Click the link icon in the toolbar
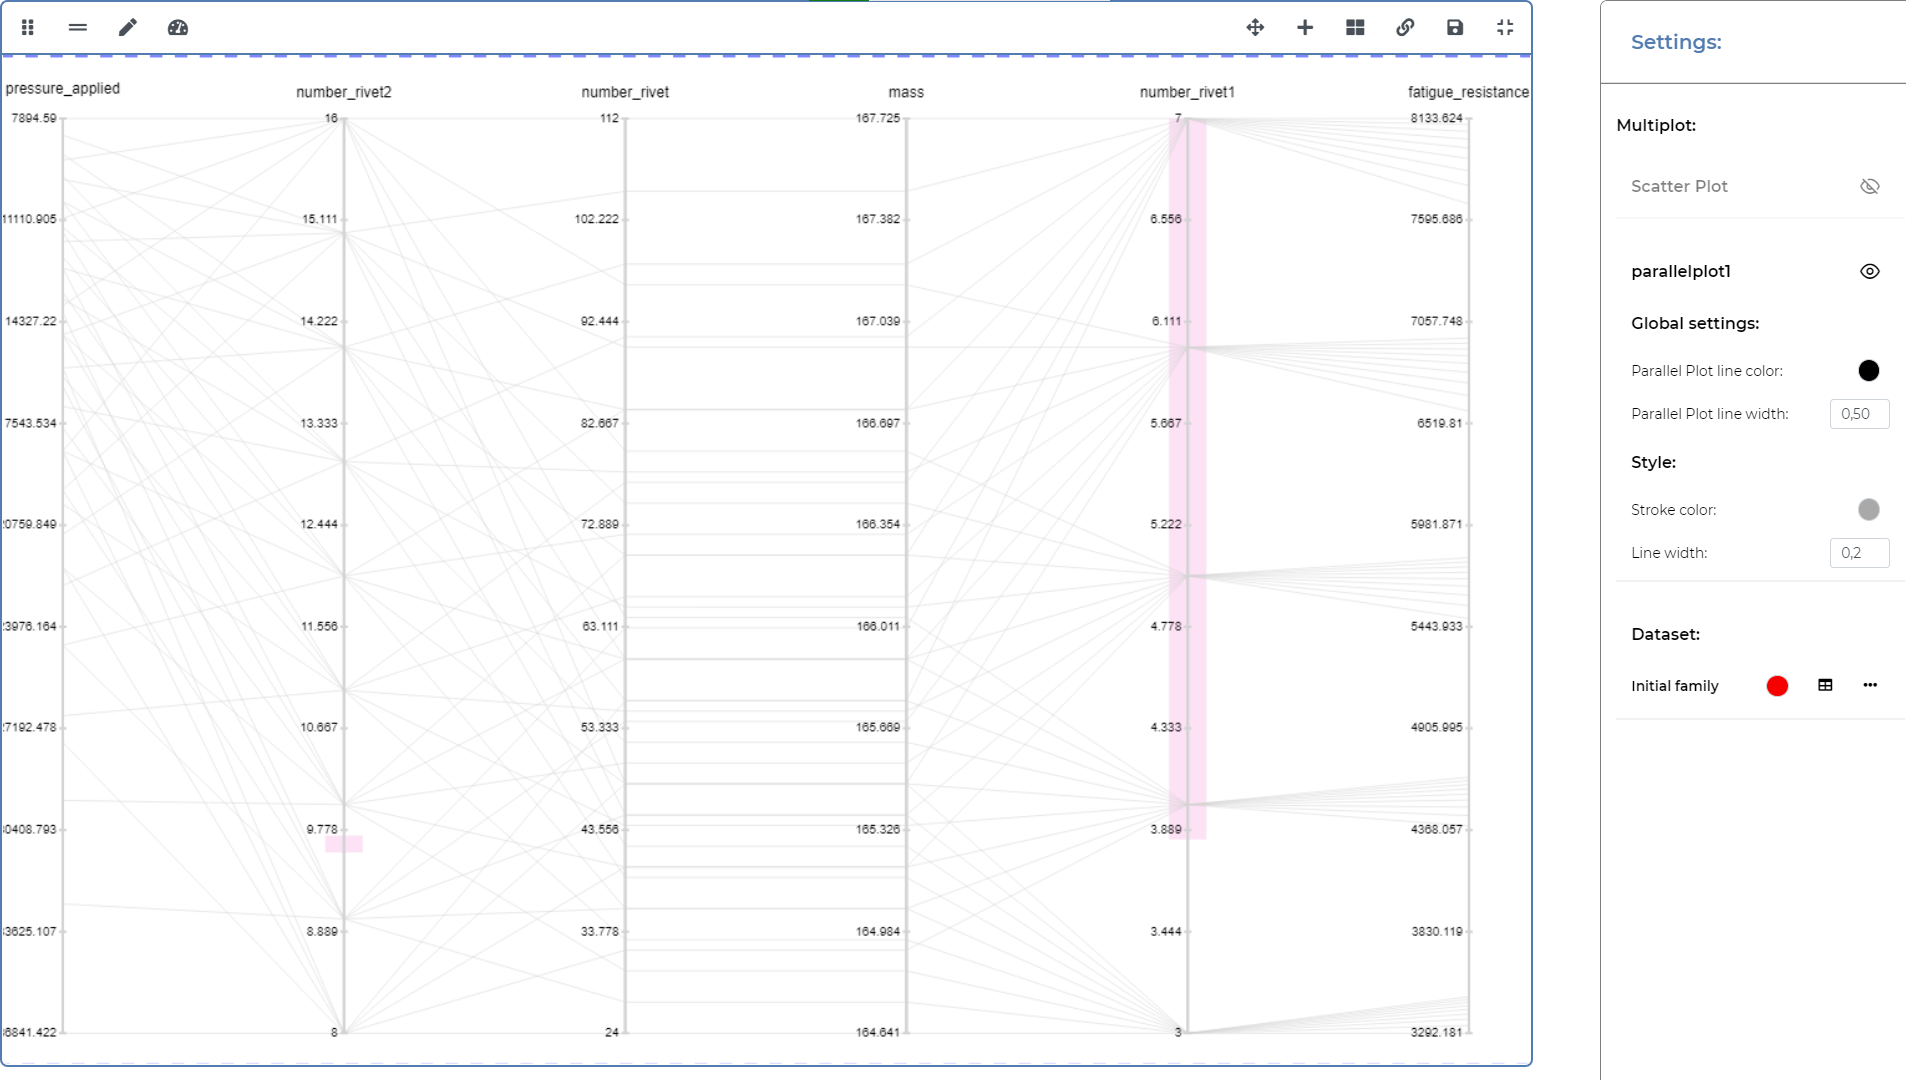The width and height of the screenshot is (1906, 1080). point(1405,27)
